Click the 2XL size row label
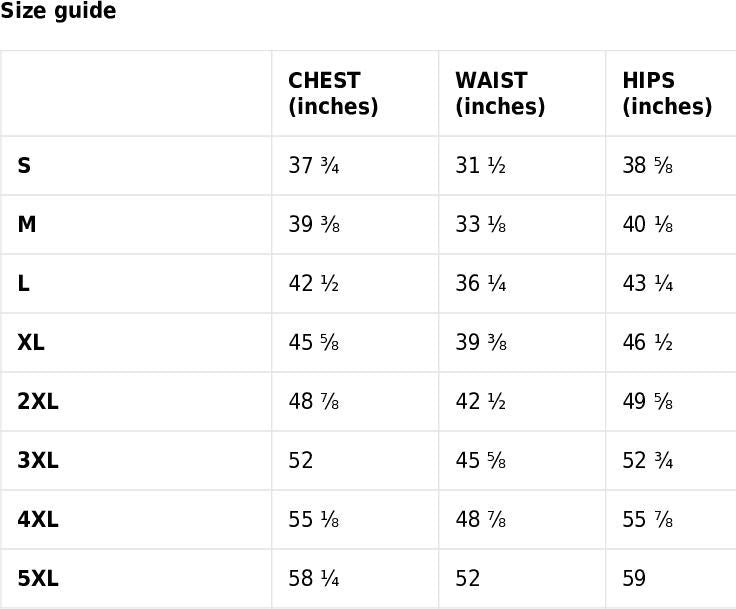 pos(38,402)
